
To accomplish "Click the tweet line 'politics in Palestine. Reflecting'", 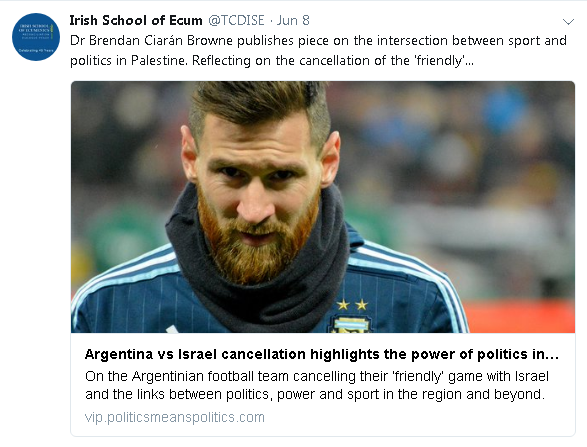I will (x=160, y=61).
